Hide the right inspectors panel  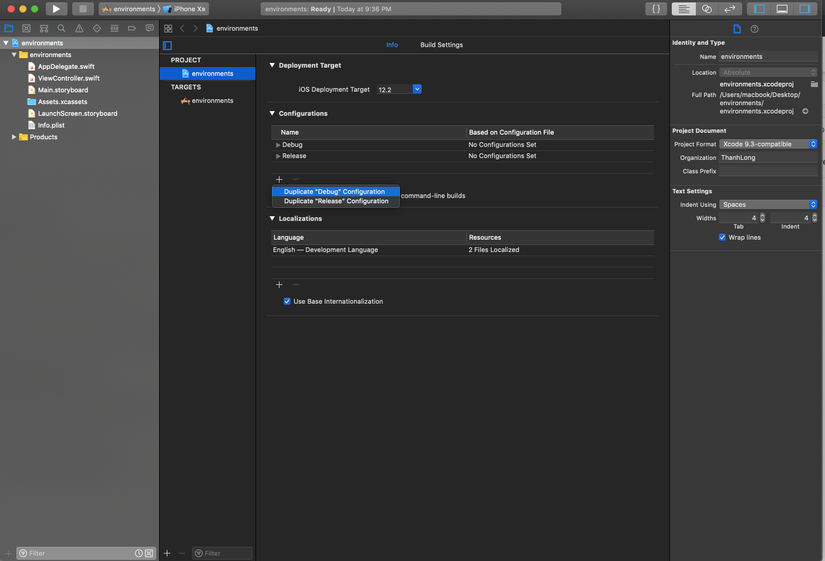tap(805, 9)
